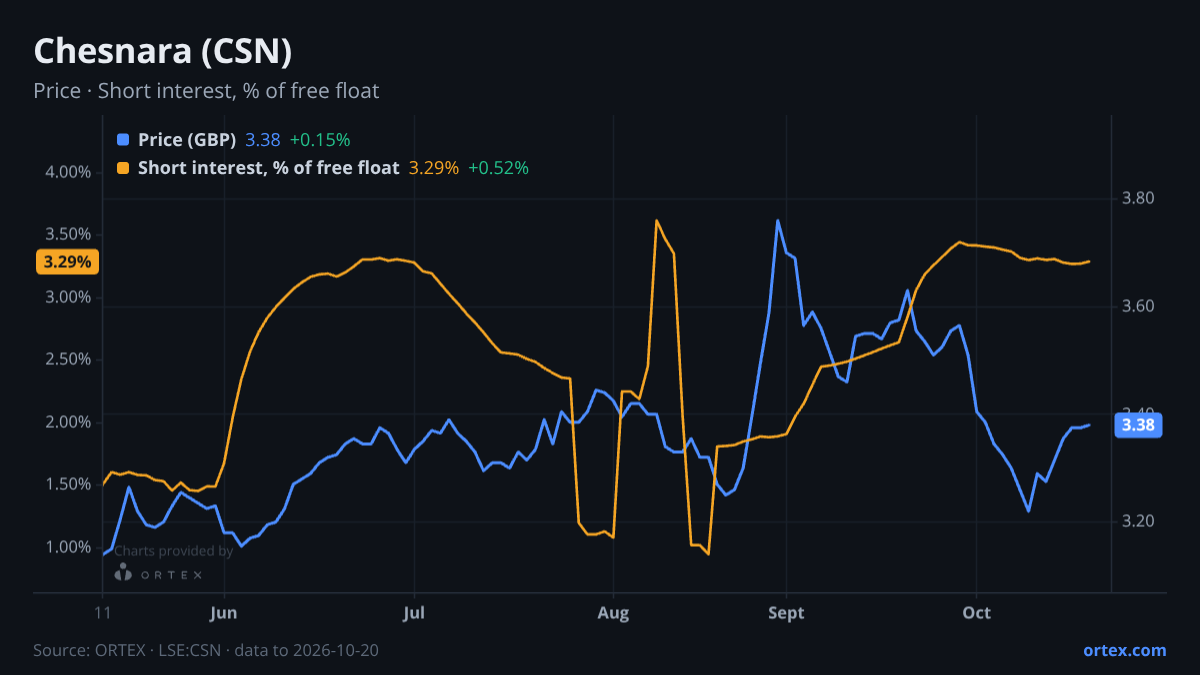Click the orange Short interest legend swatch
Image resolution: width=1200 pixels, height=675 pixels.
click(x=123, y=168)
